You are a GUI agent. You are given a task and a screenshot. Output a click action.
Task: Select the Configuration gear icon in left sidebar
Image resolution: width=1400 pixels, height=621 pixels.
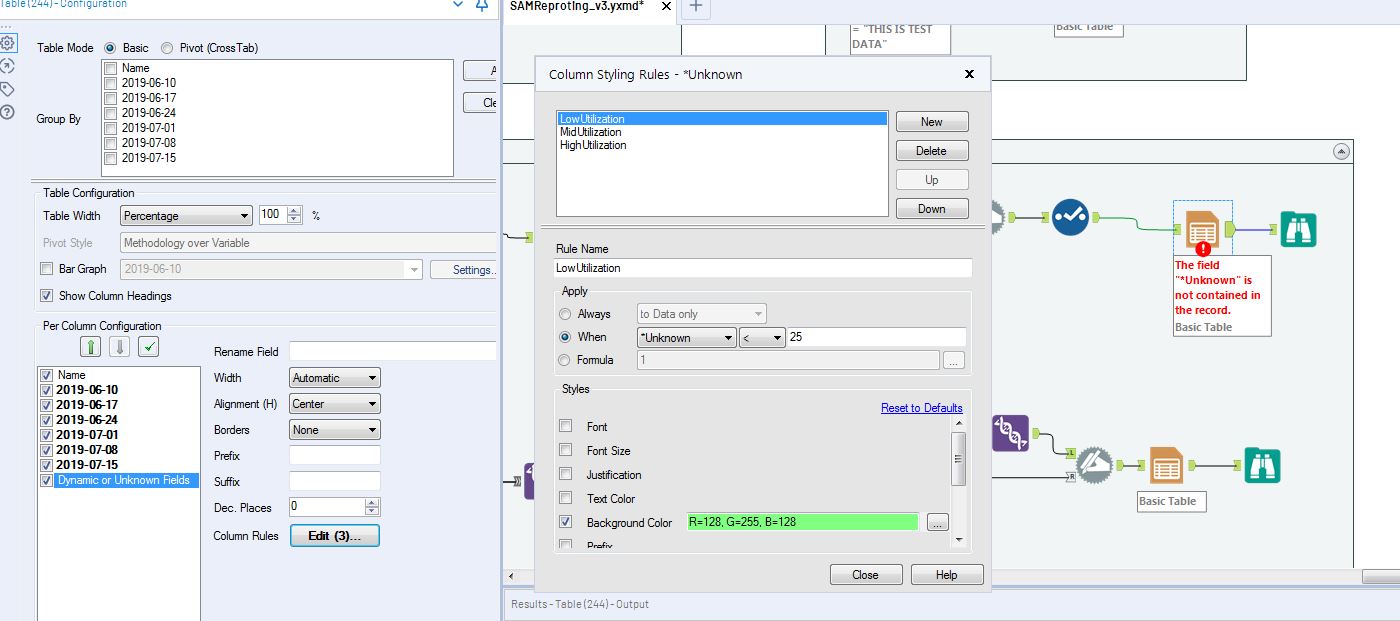(9, 43)
